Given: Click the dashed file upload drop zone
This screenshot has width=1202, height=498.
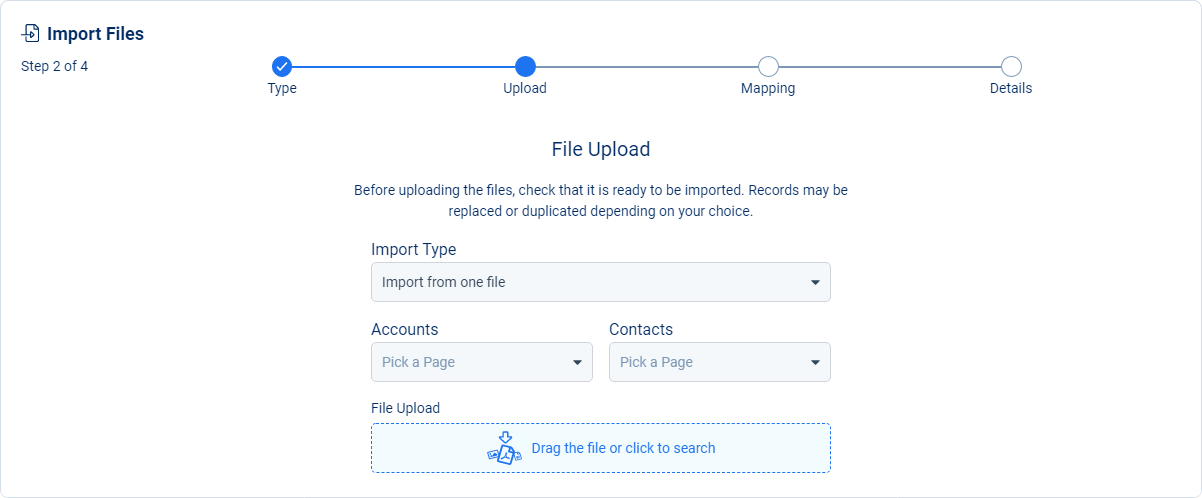Looking at the screenshot, I should click(601, 448).
